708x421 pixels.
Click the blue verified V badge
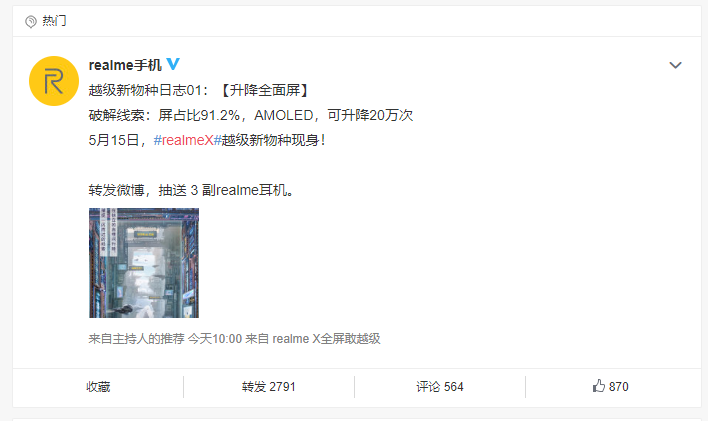(173, 64)
